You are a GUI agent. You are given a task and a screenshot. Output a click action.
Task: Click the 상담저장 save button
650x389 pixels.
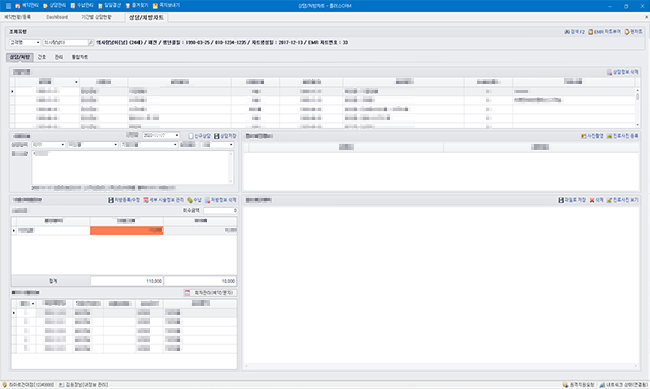point(225,136)
